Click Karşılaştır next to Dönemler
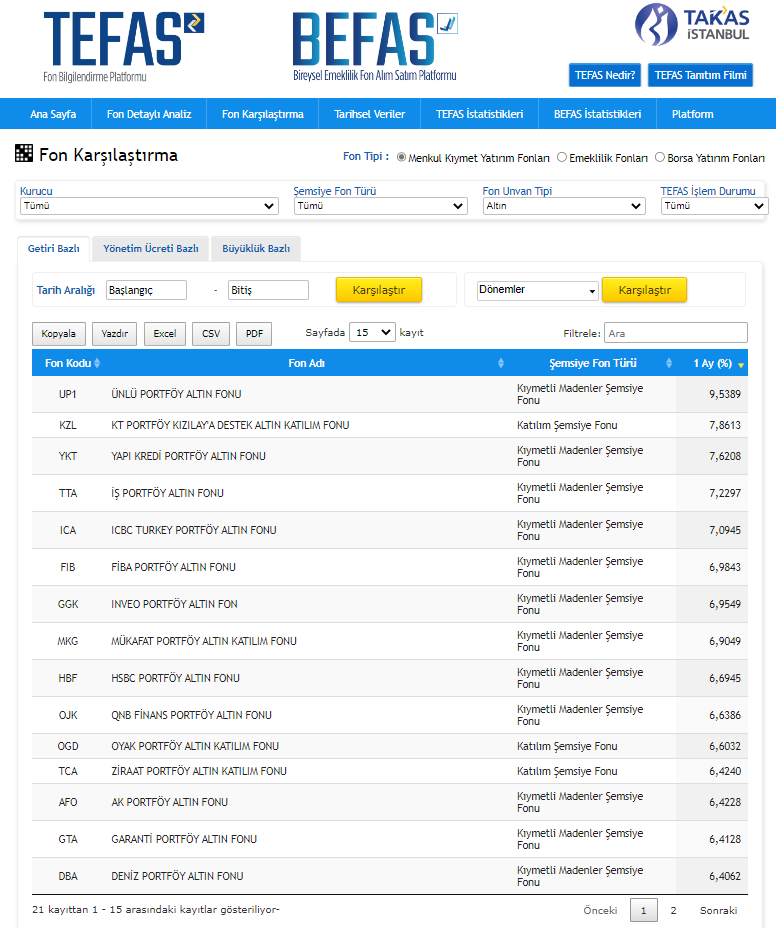 click(x=645, y=290)
